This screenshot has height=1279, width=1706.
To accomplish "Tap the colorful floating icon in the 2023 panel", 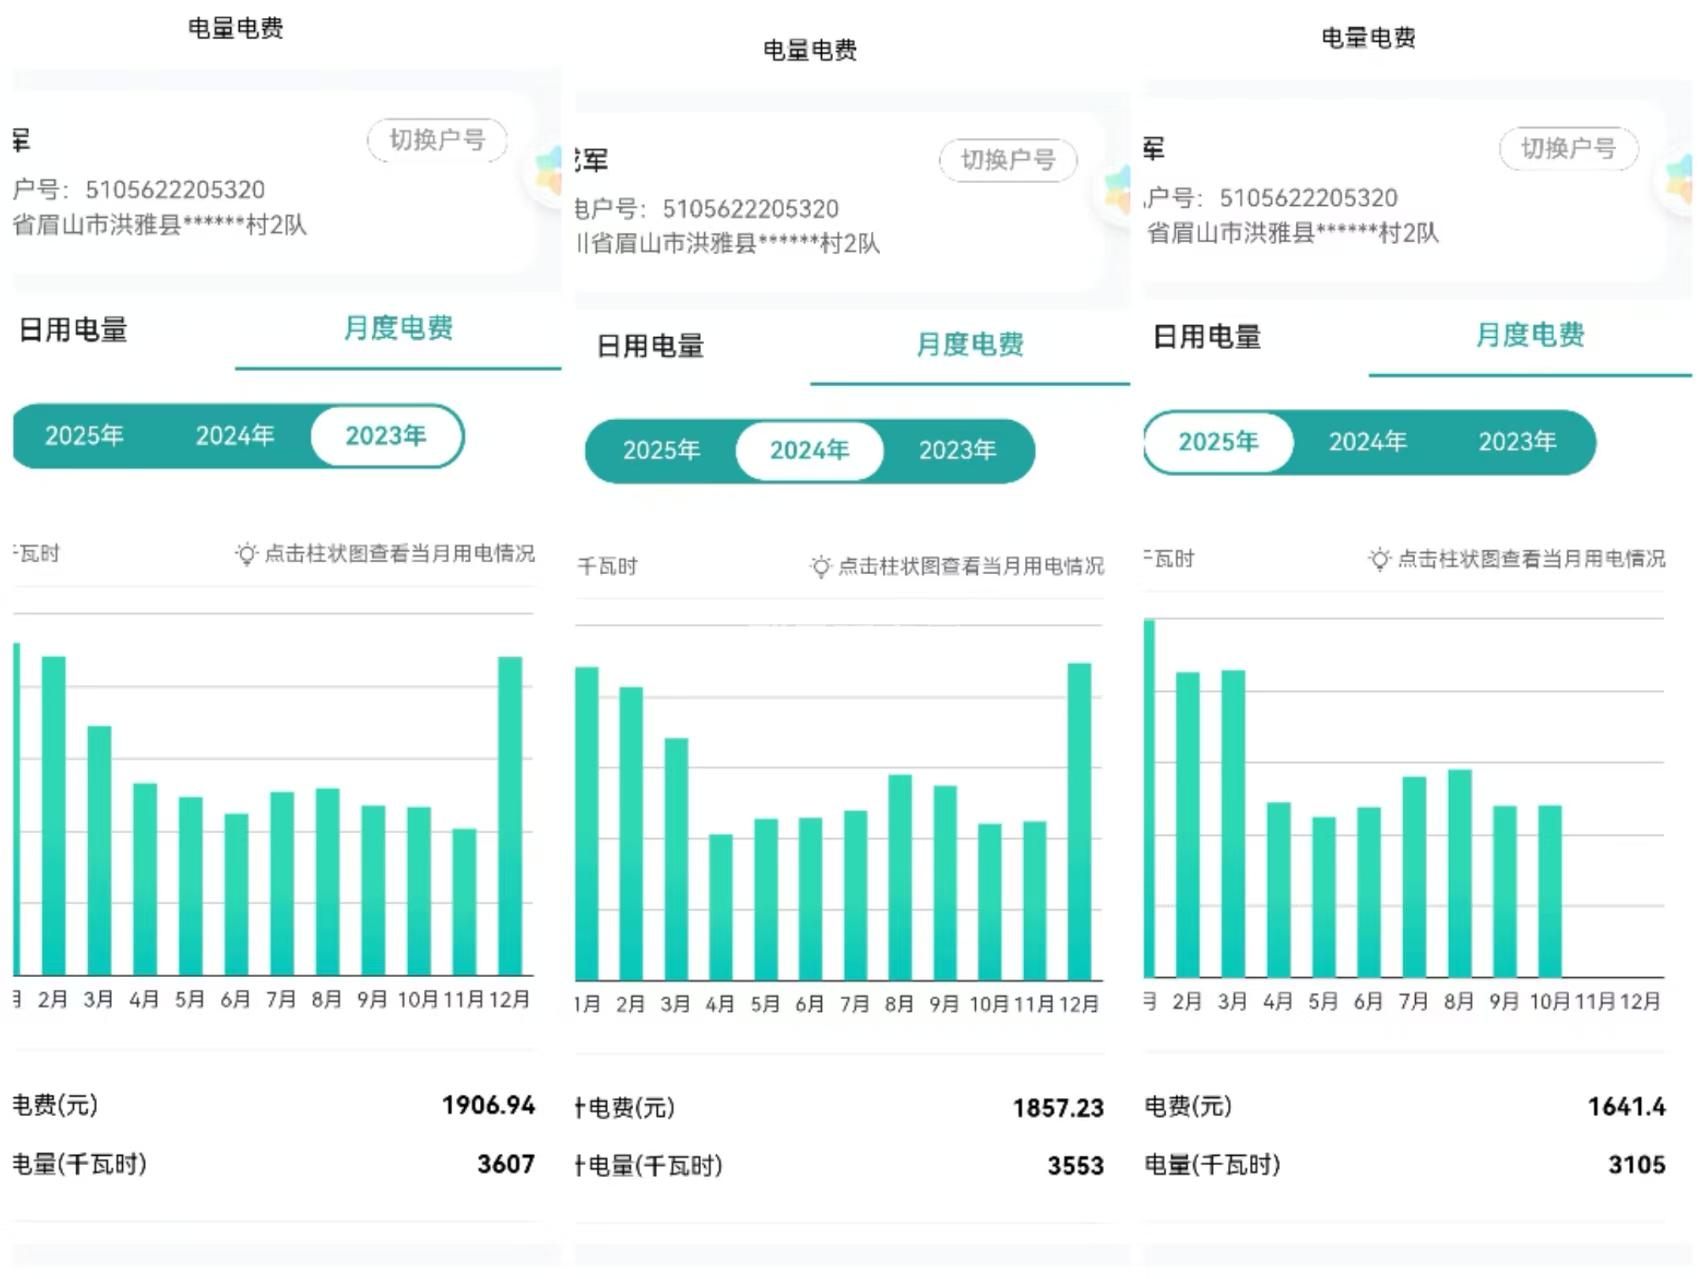I will click(548, 171).
